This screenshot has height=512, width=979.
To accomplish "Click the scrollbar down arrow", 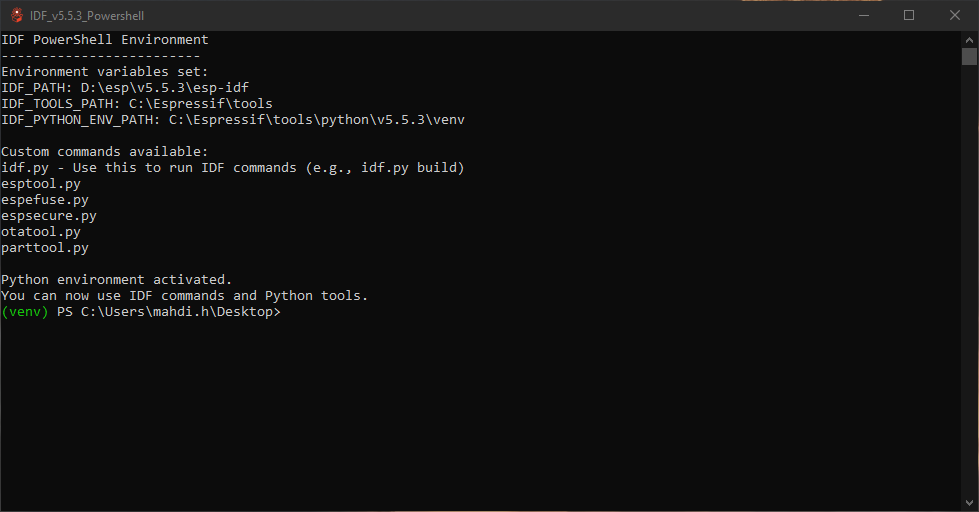I will [969, 503].
